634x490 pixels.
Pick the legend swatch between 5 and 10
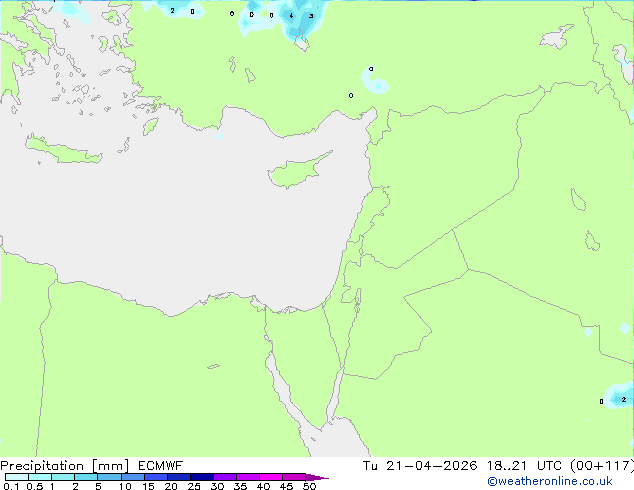(x=109, y=477)
